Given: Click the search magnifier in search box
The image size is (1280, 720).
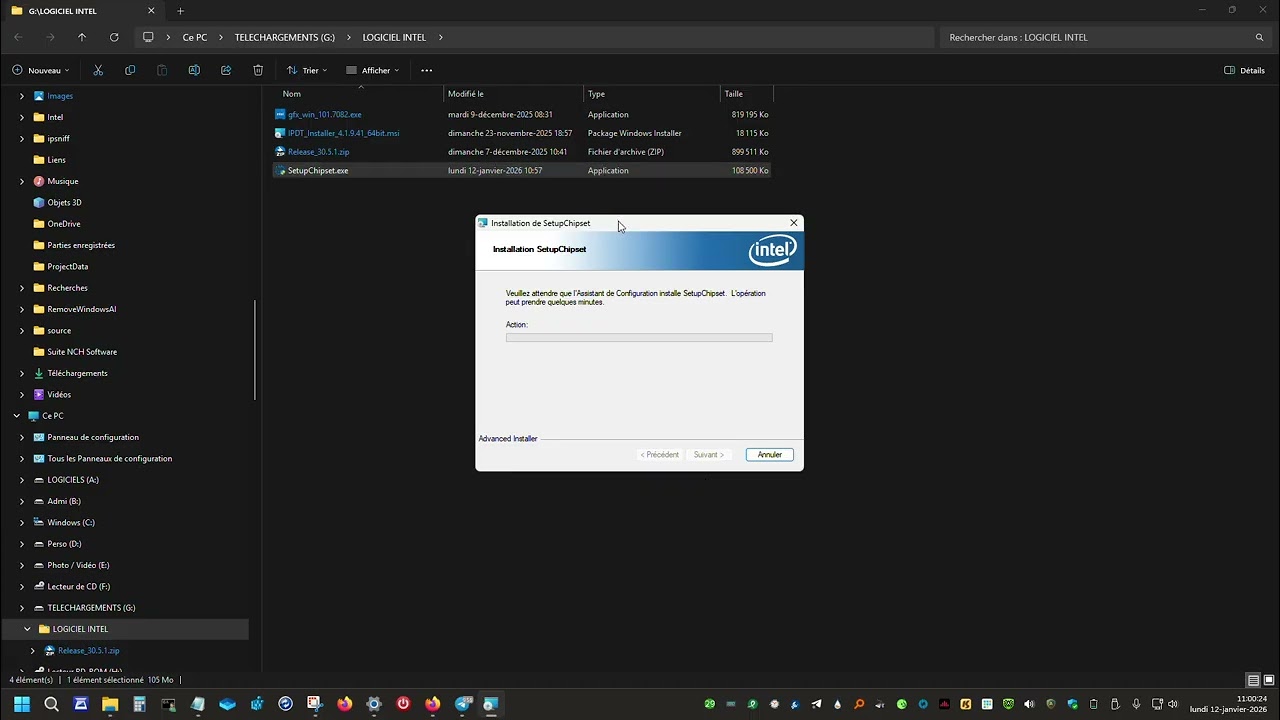Looking at the screenshot, I should (1259, 37).
